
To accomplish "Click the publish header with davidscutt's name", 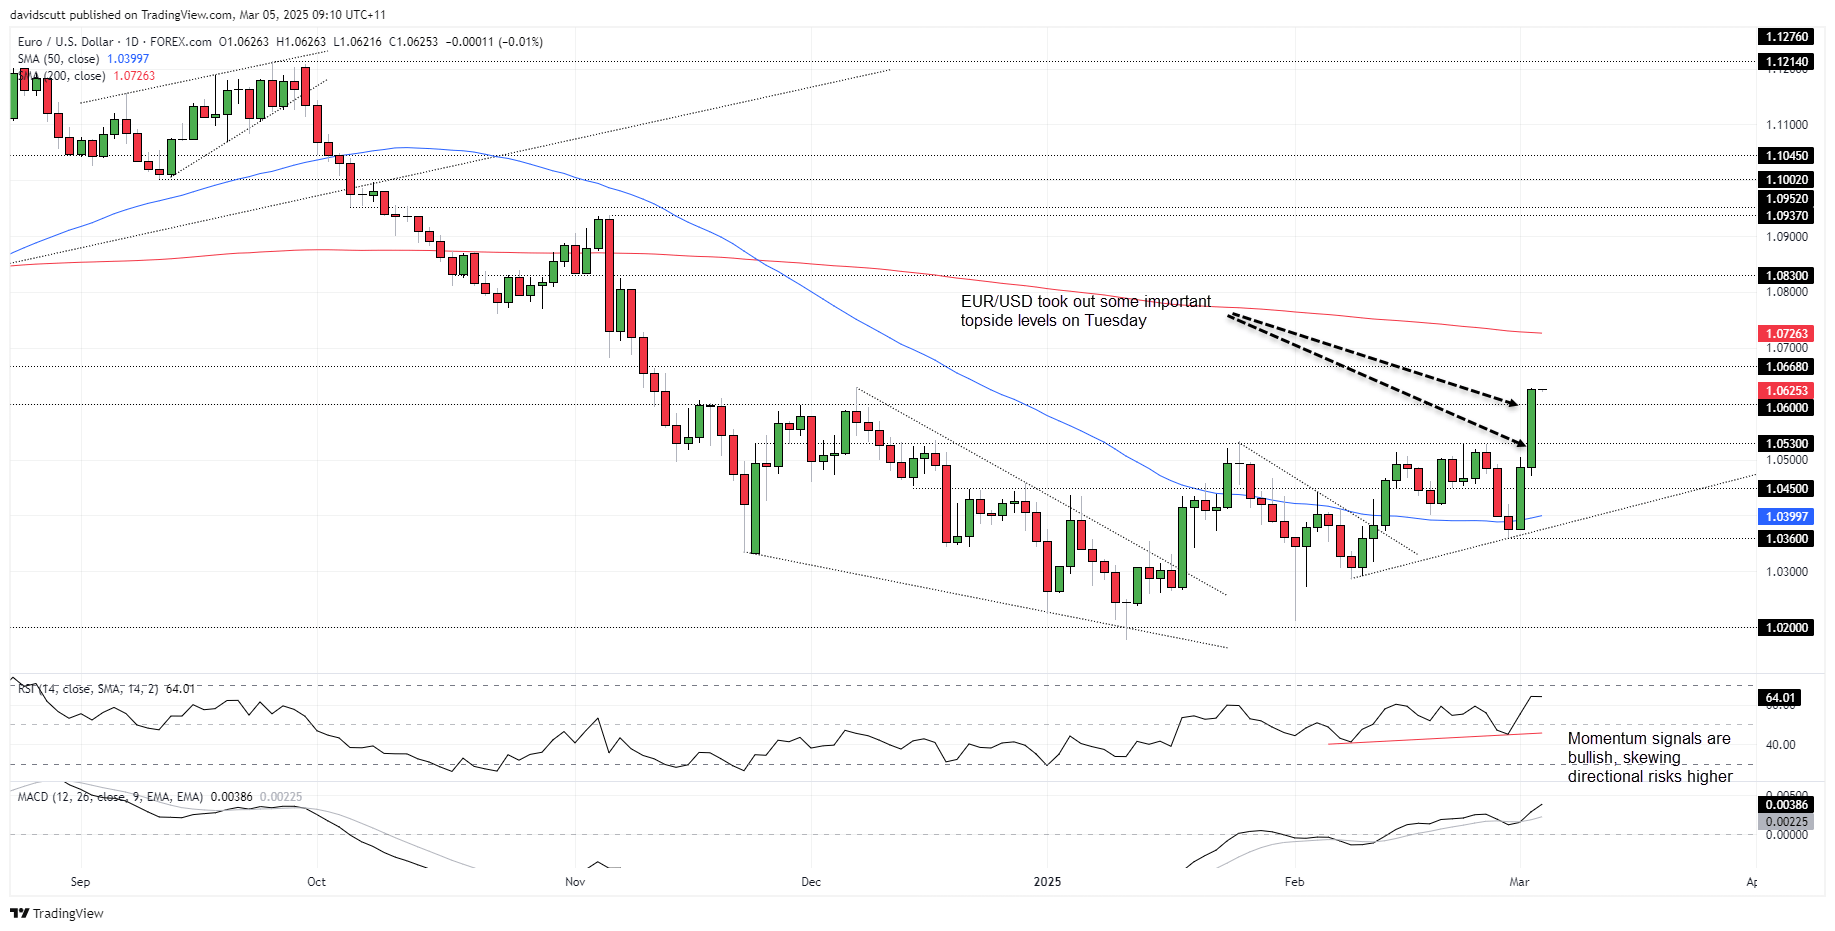I will pyautogui.click(x=198, y=15).
